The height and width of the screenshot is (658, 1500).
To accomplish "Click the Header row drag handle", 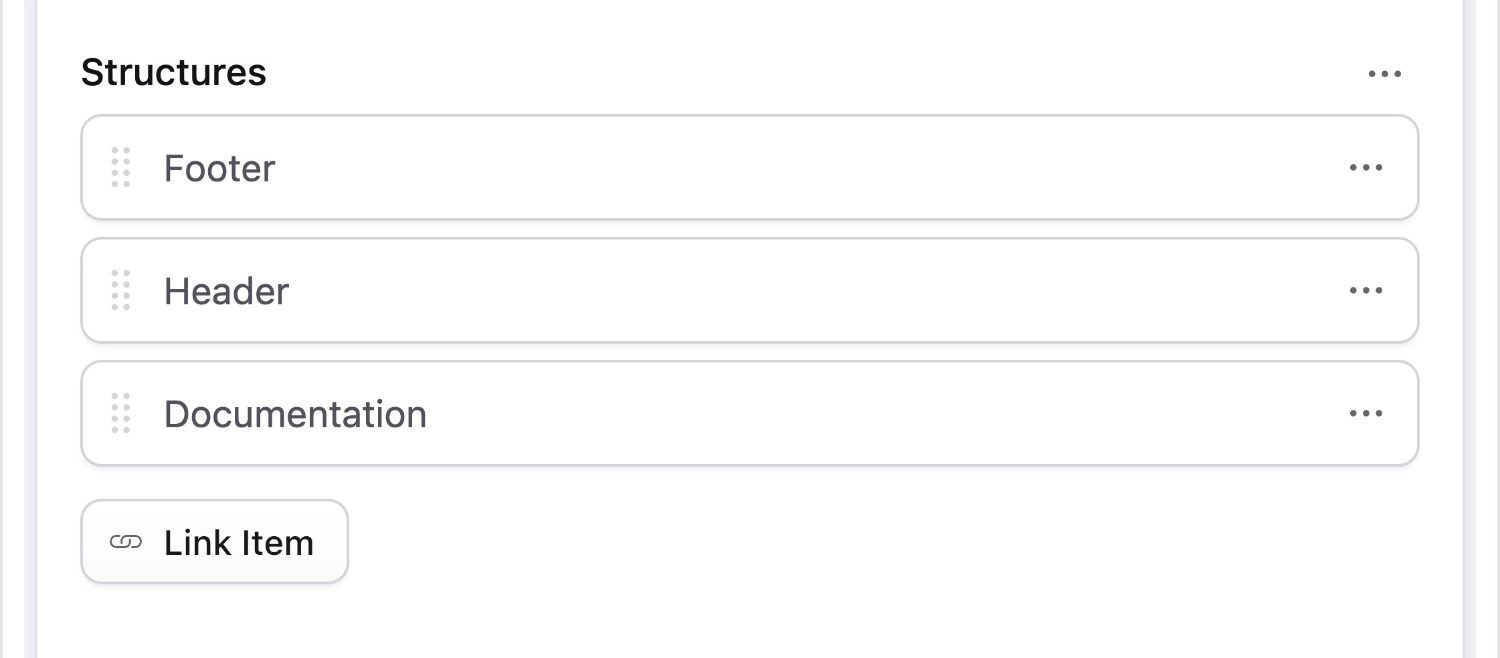I will click(121, 291).
